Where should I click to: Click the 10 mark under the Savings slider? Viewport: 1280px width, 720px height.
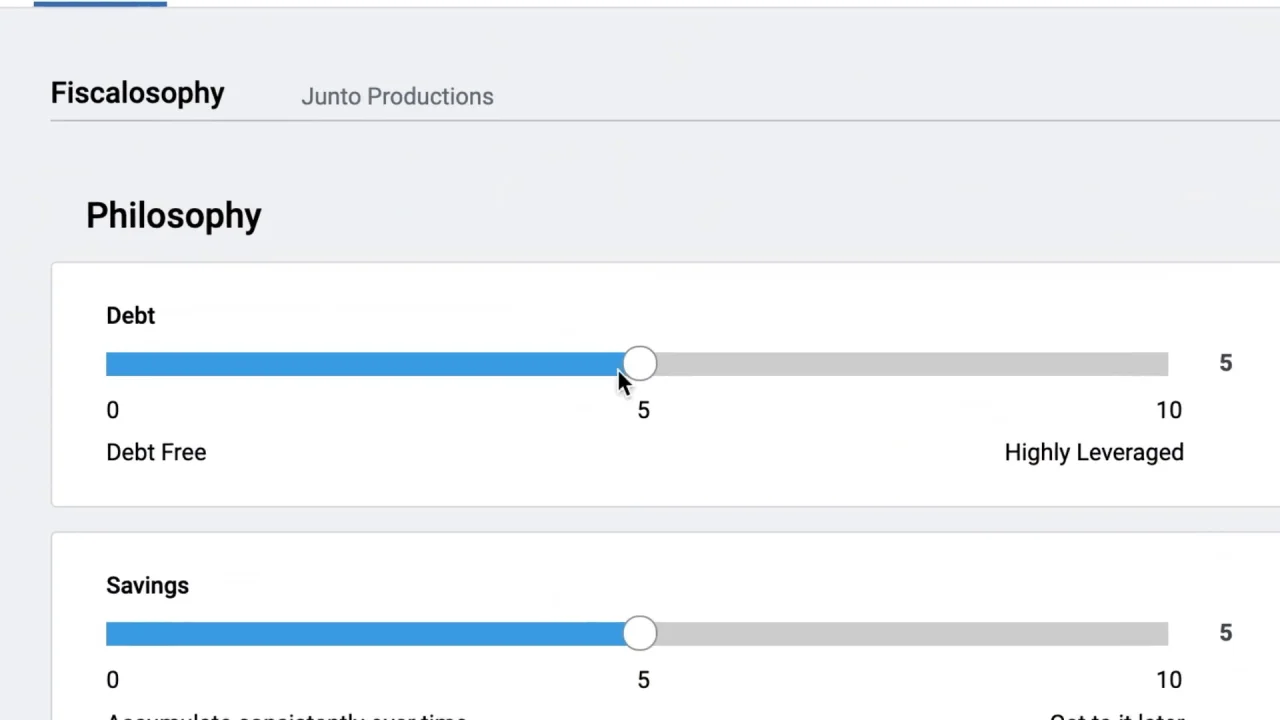[x=1168, y=680]
